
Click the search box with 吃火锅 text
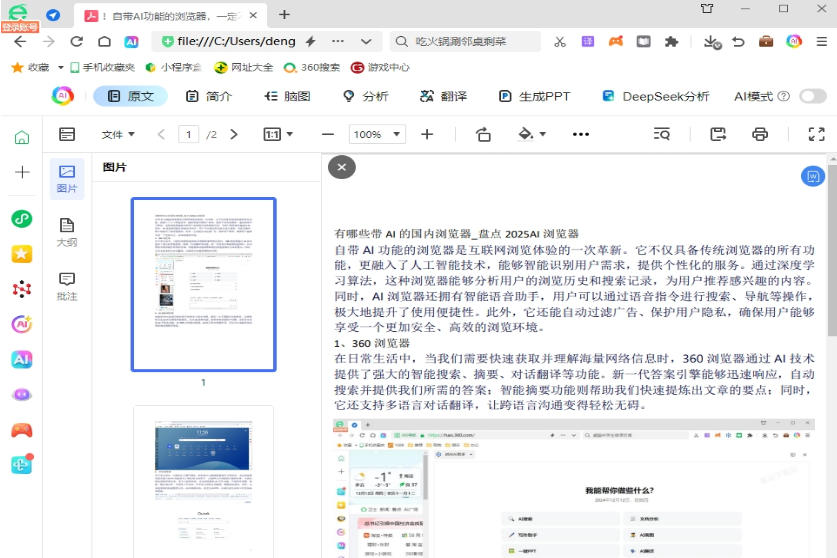click(x=465, y=42)
